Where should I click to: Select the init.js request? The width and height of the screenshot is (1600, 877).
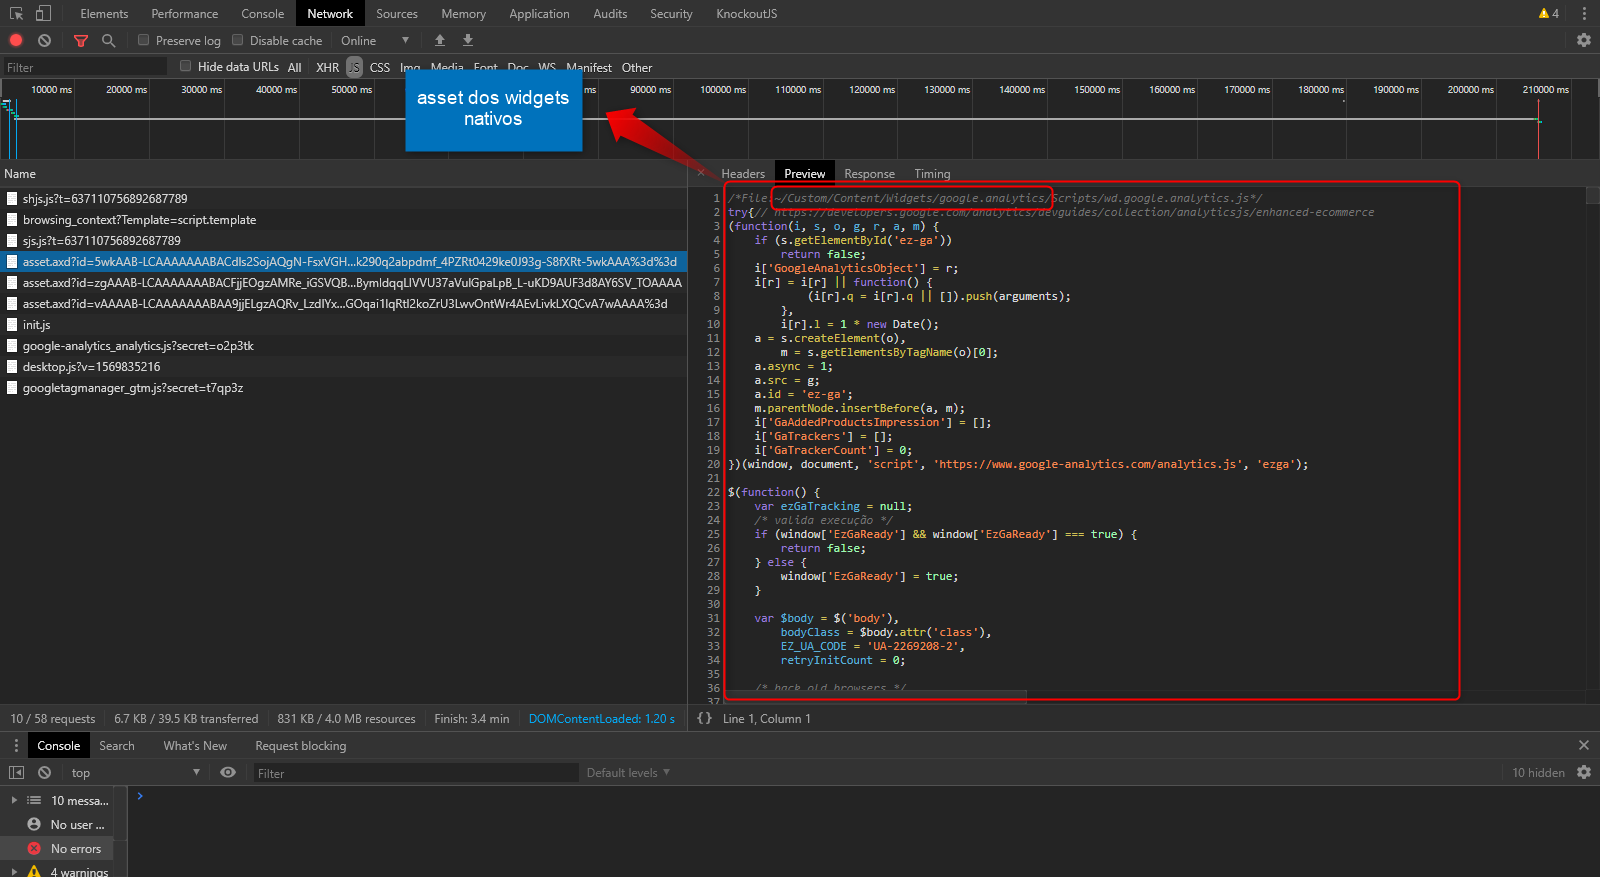coord(343,325)
